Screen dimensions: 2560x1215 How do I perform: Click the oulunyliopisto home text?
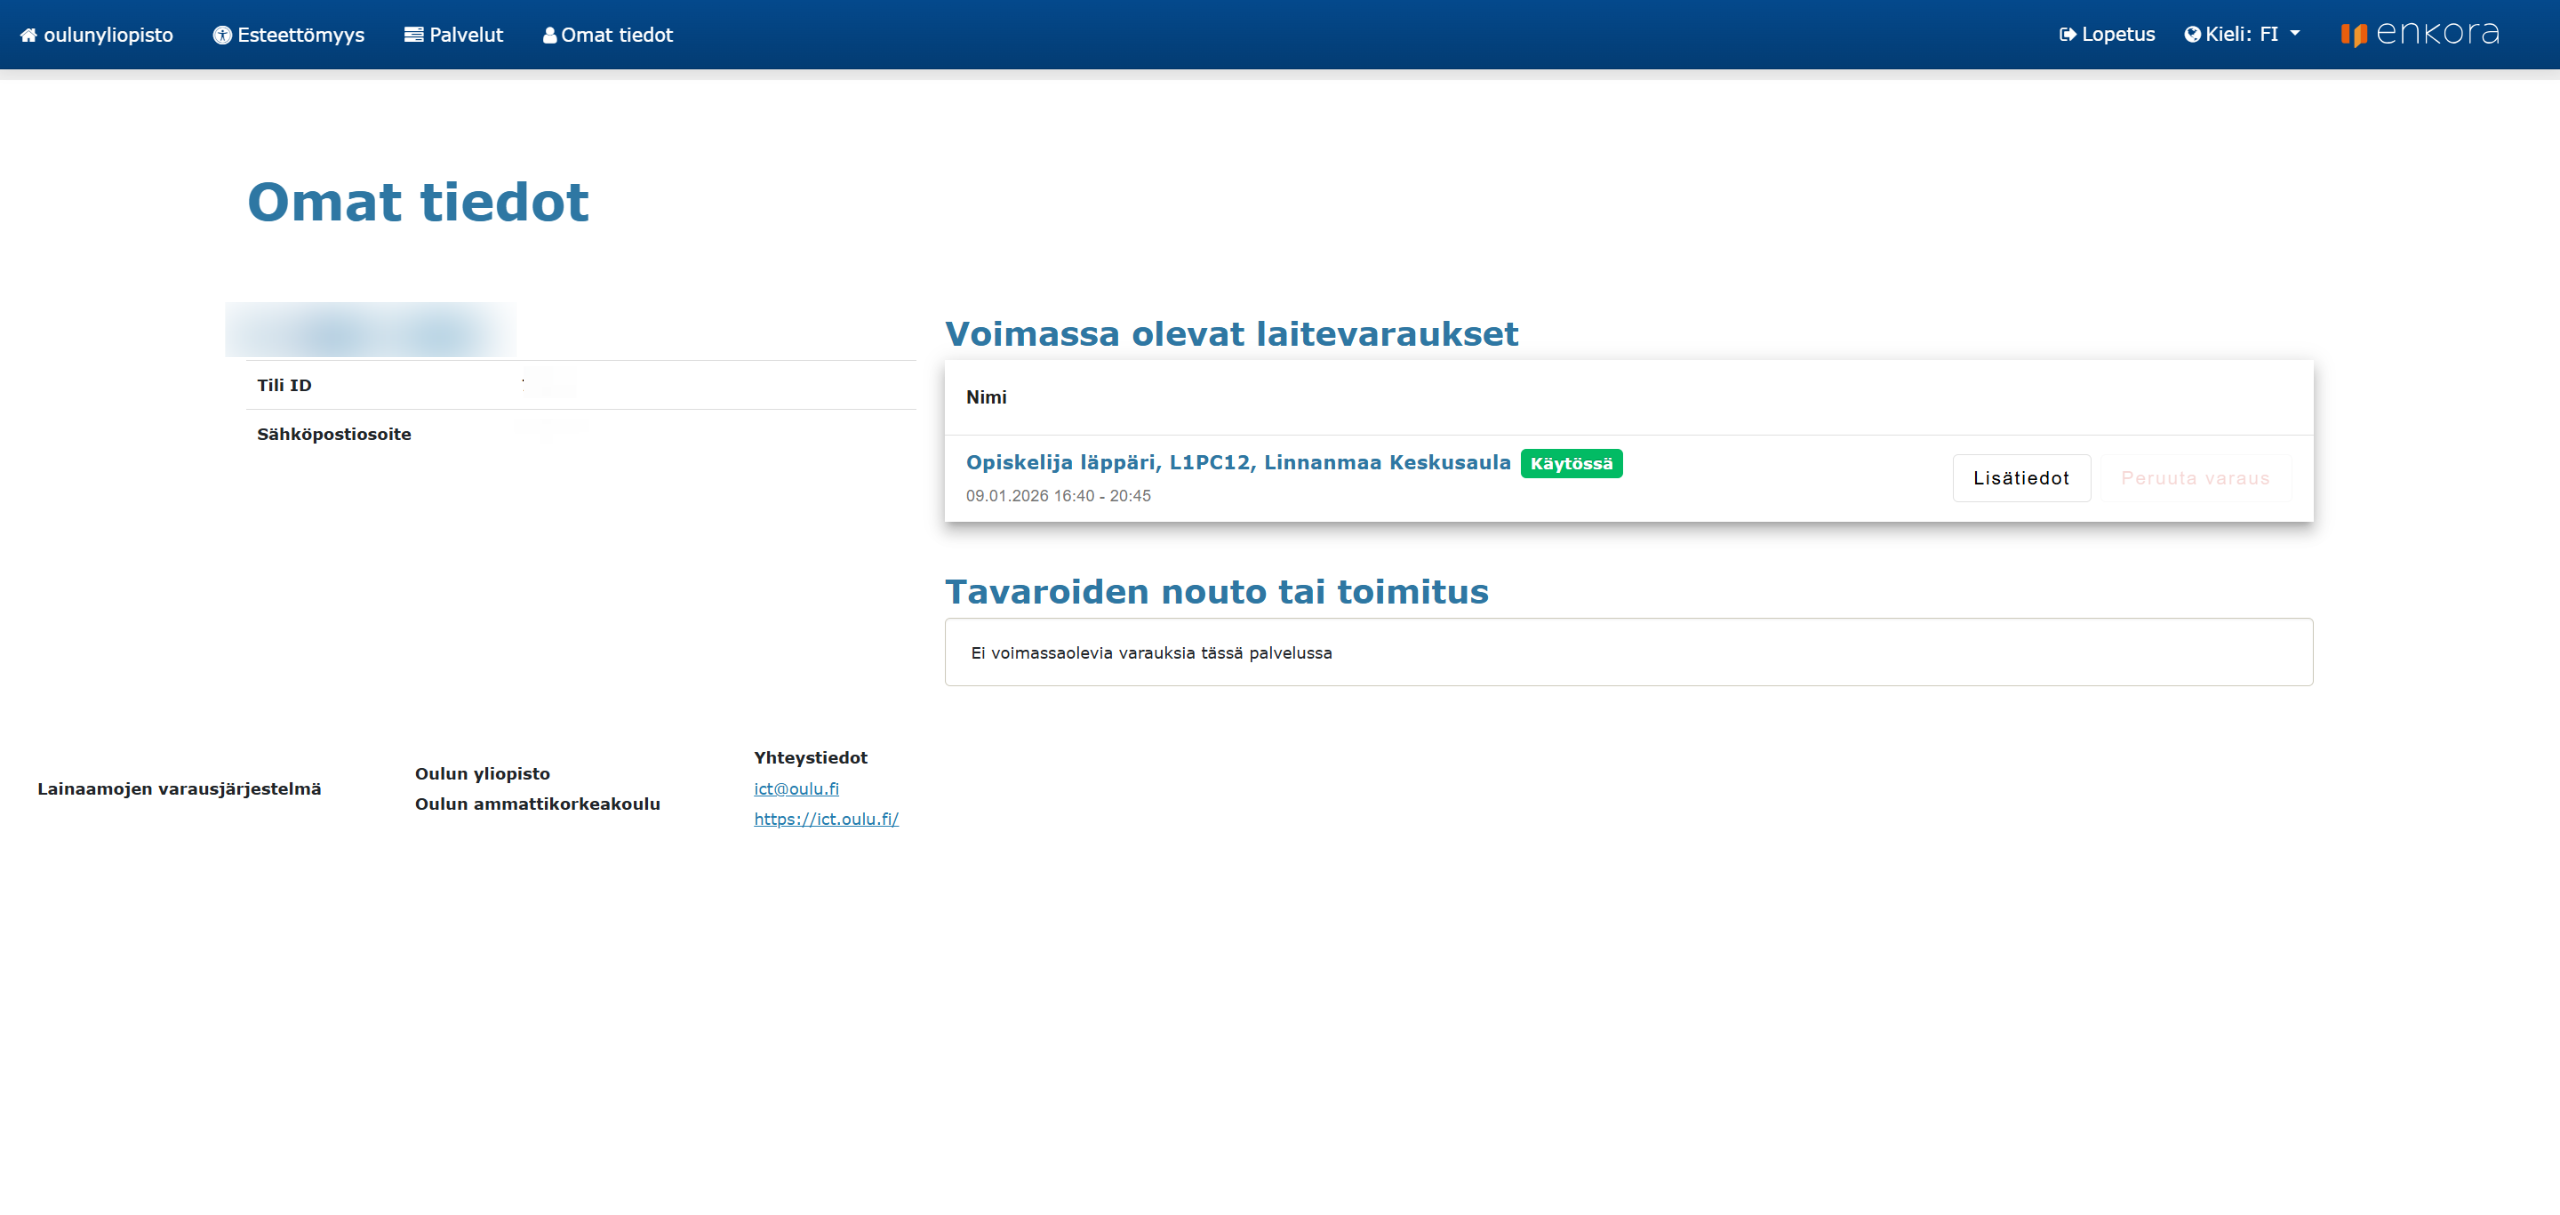pyautogui.click(x=108, y=35)
